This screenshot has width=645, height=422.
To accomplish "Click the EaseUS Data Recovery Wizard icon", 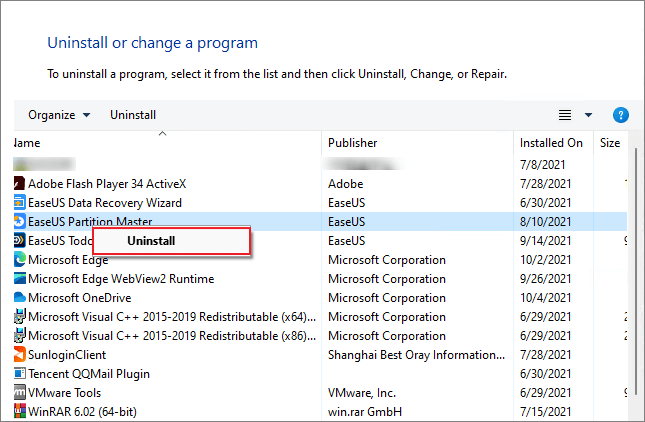I will [19, 203].
